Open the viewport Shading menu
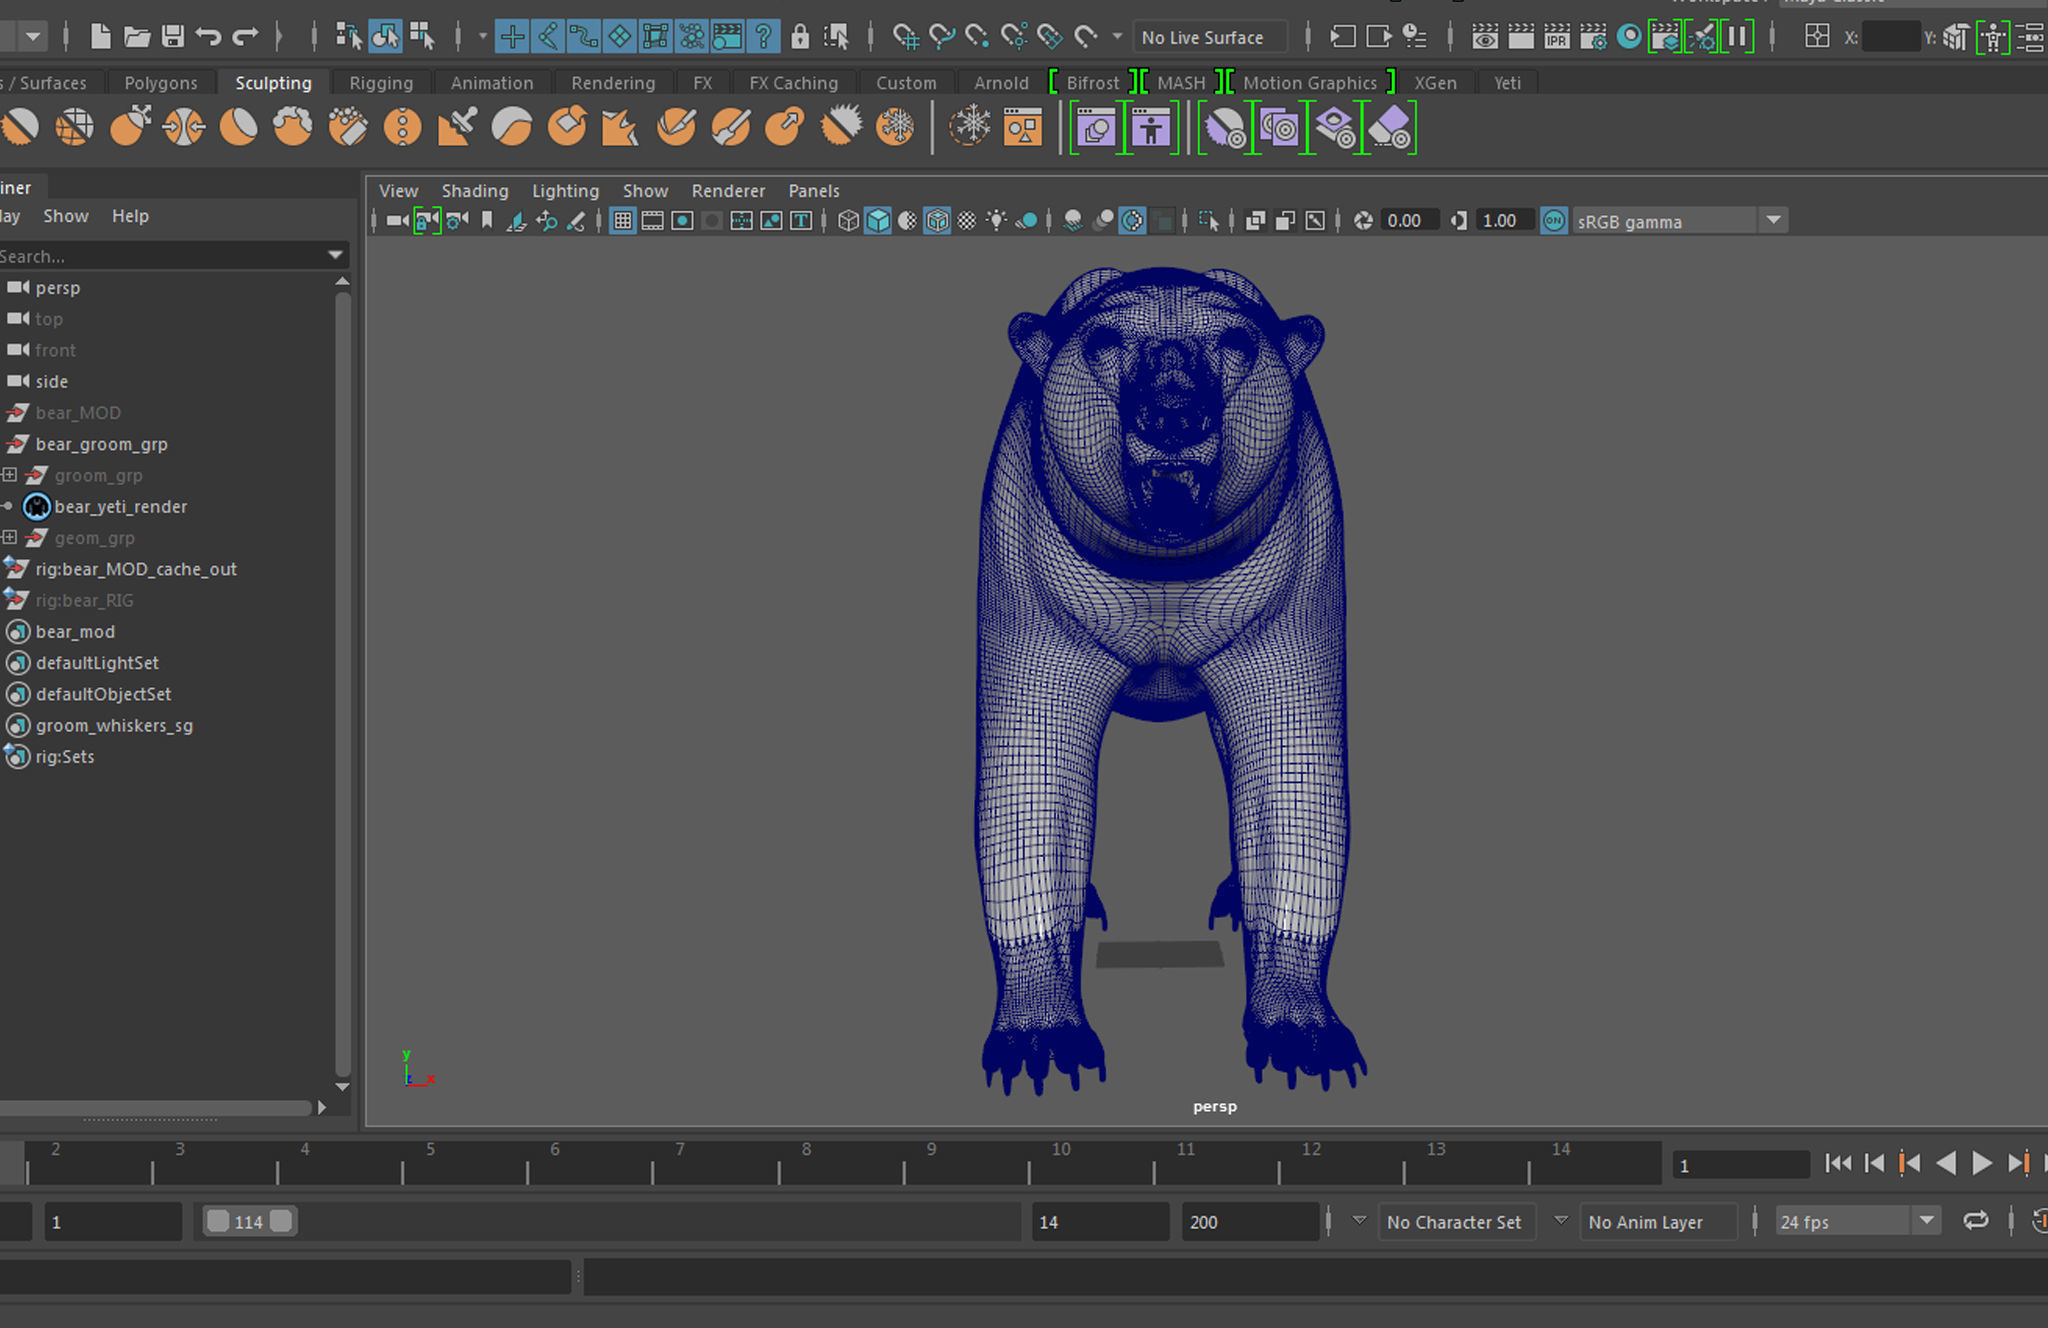This screenshot has width=2048, height=1328. (x=475, y=191)
